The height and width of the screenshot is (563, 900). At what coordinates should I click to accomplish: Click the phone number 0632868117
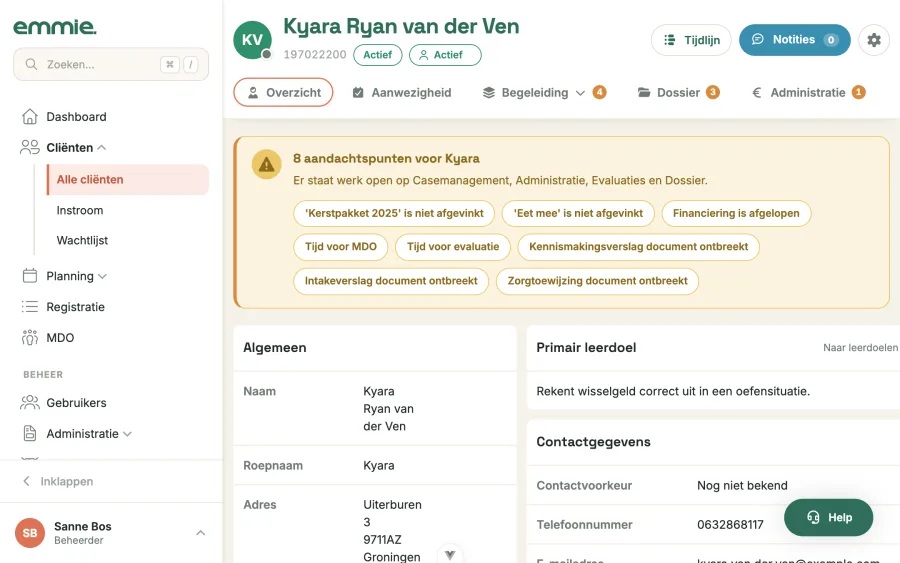730,525
